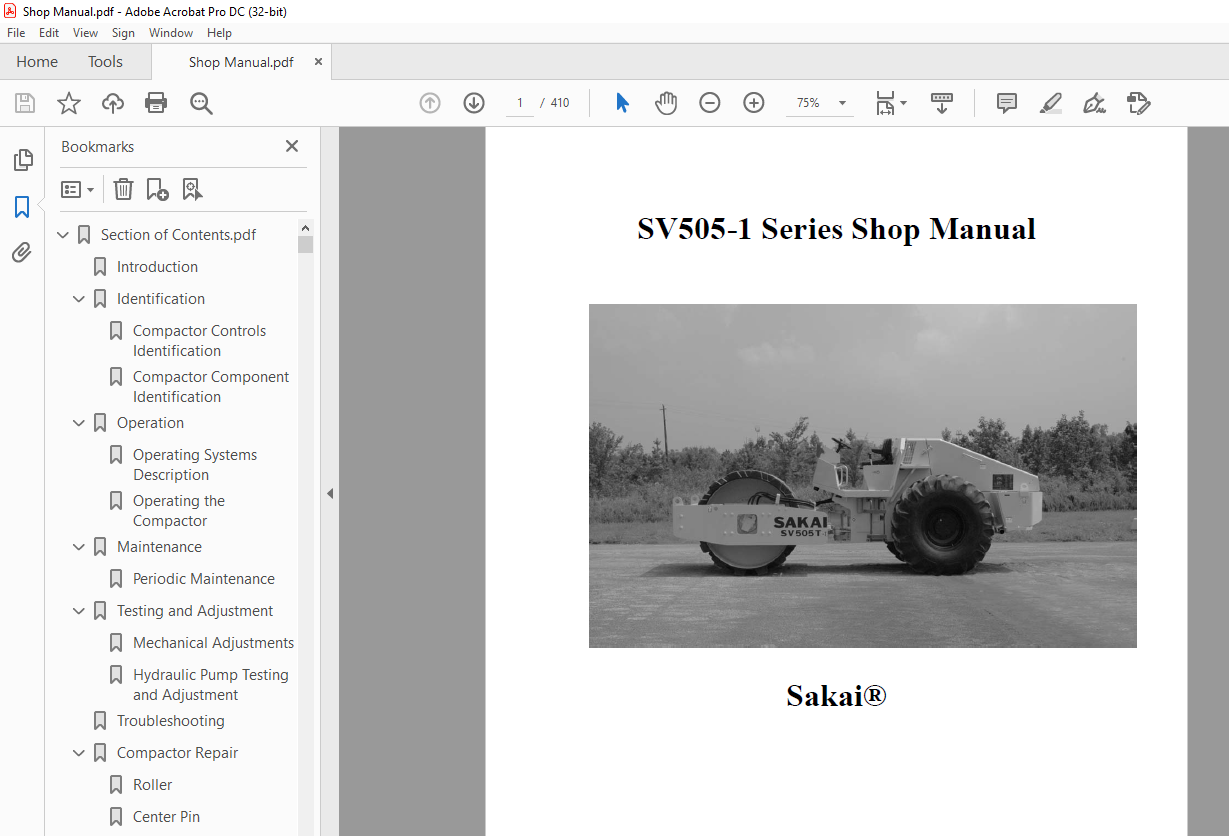Collapse Testing and Adjustment bookmark group
This screenshot has width=1229, height=836.
pos(79,611)
